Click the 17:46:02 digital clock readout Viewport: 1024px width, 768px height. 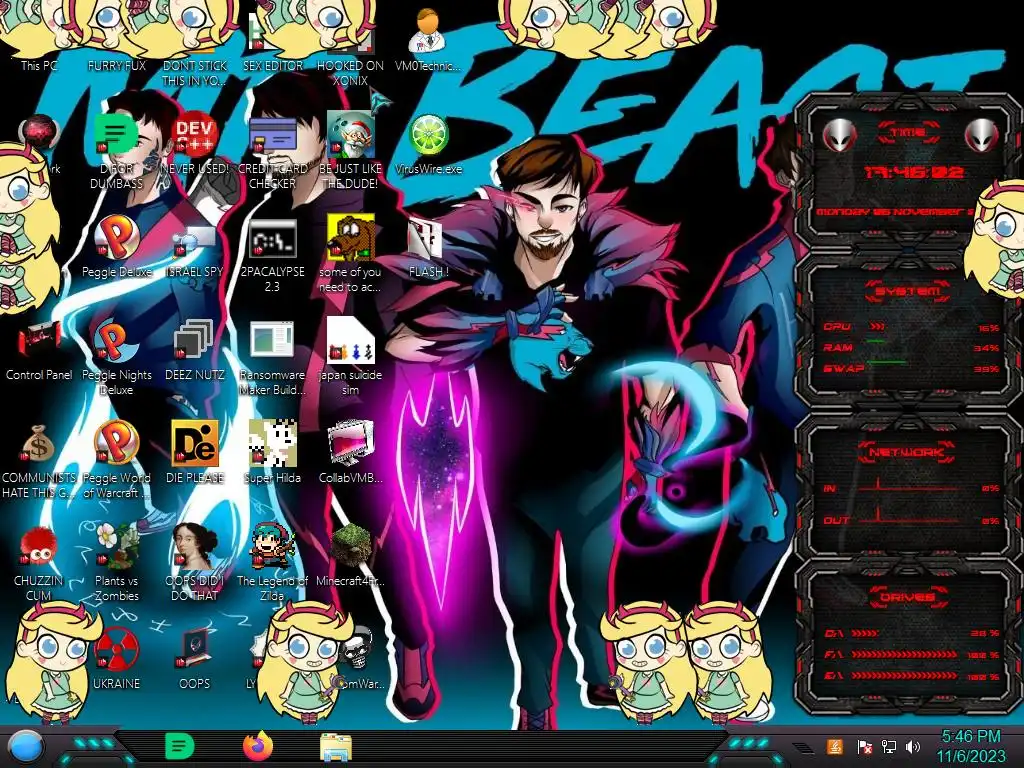pos(913,172)
